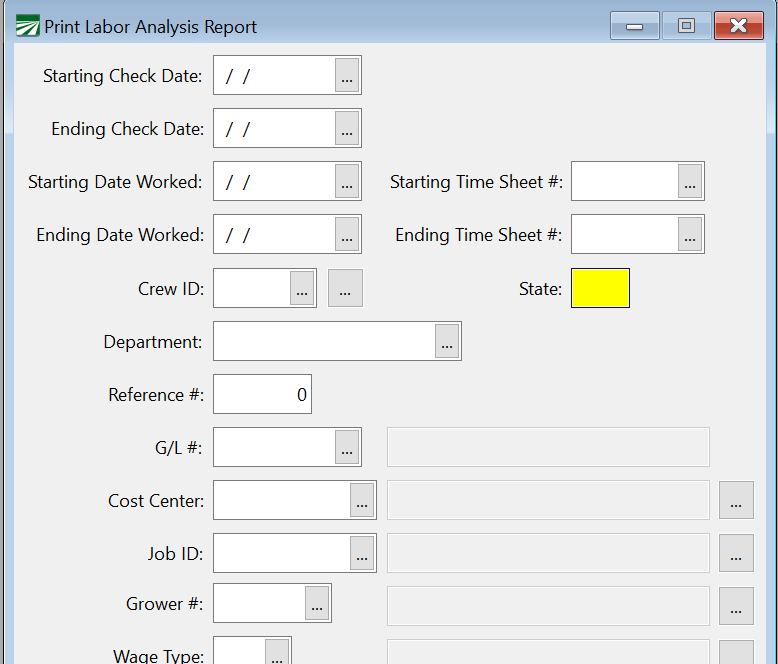
Task: Click into the Reference # field
Action: (262, 394)
